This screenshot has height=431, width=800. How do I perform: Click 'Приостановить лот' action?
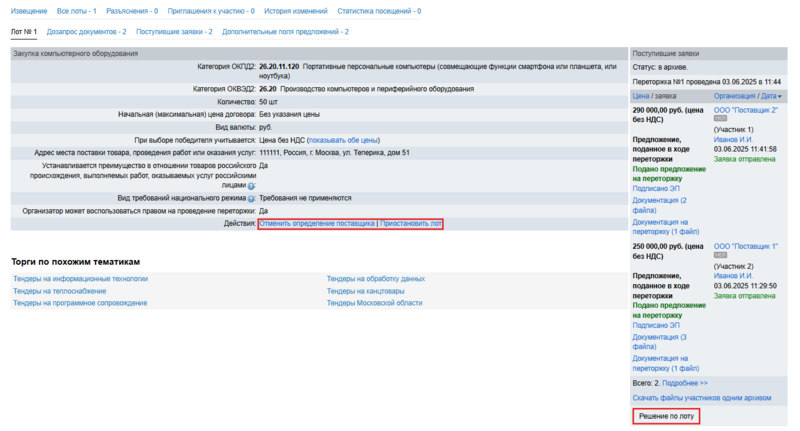coord(411,223)
